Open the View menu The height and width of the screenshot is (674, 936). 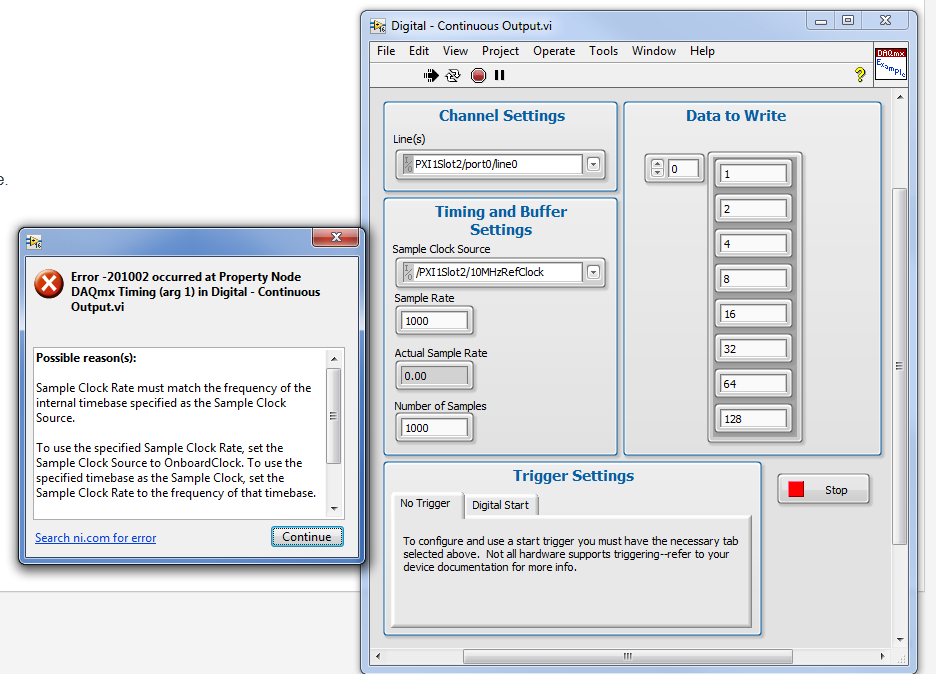(x=455, y=51)
